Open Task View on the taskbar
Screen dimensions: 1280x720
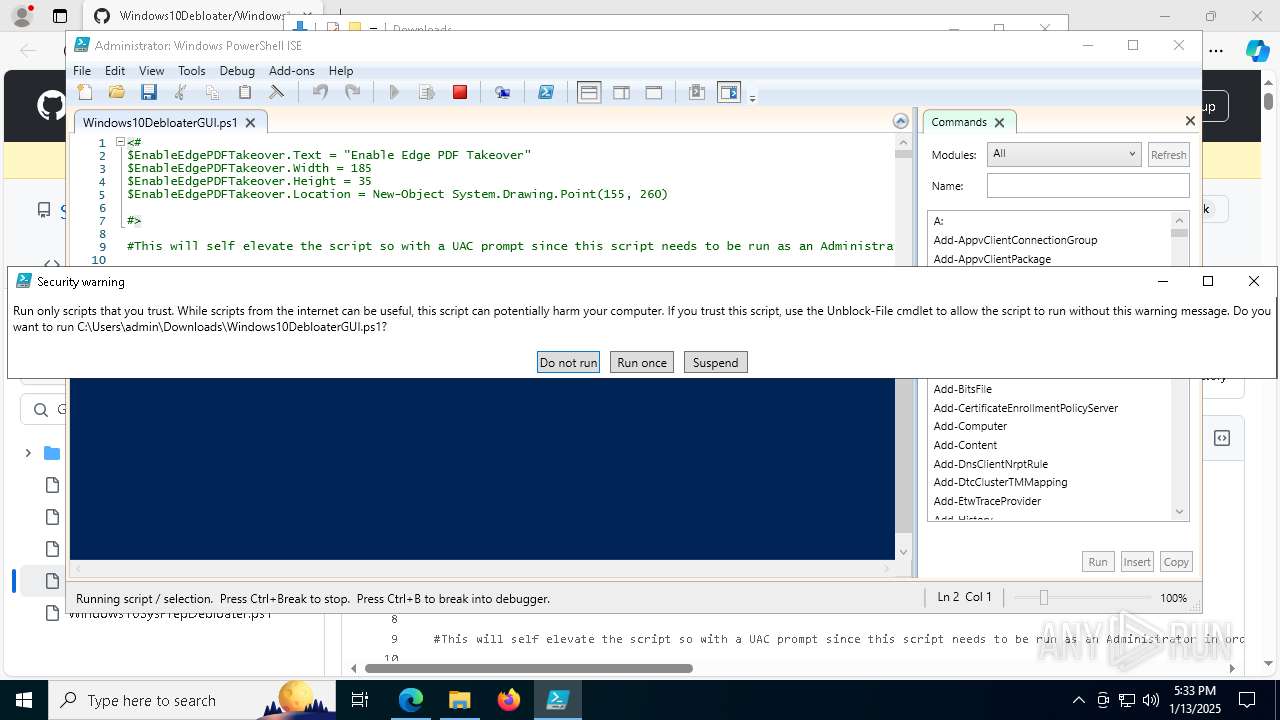pyautogui.click(x=360, y=700)
